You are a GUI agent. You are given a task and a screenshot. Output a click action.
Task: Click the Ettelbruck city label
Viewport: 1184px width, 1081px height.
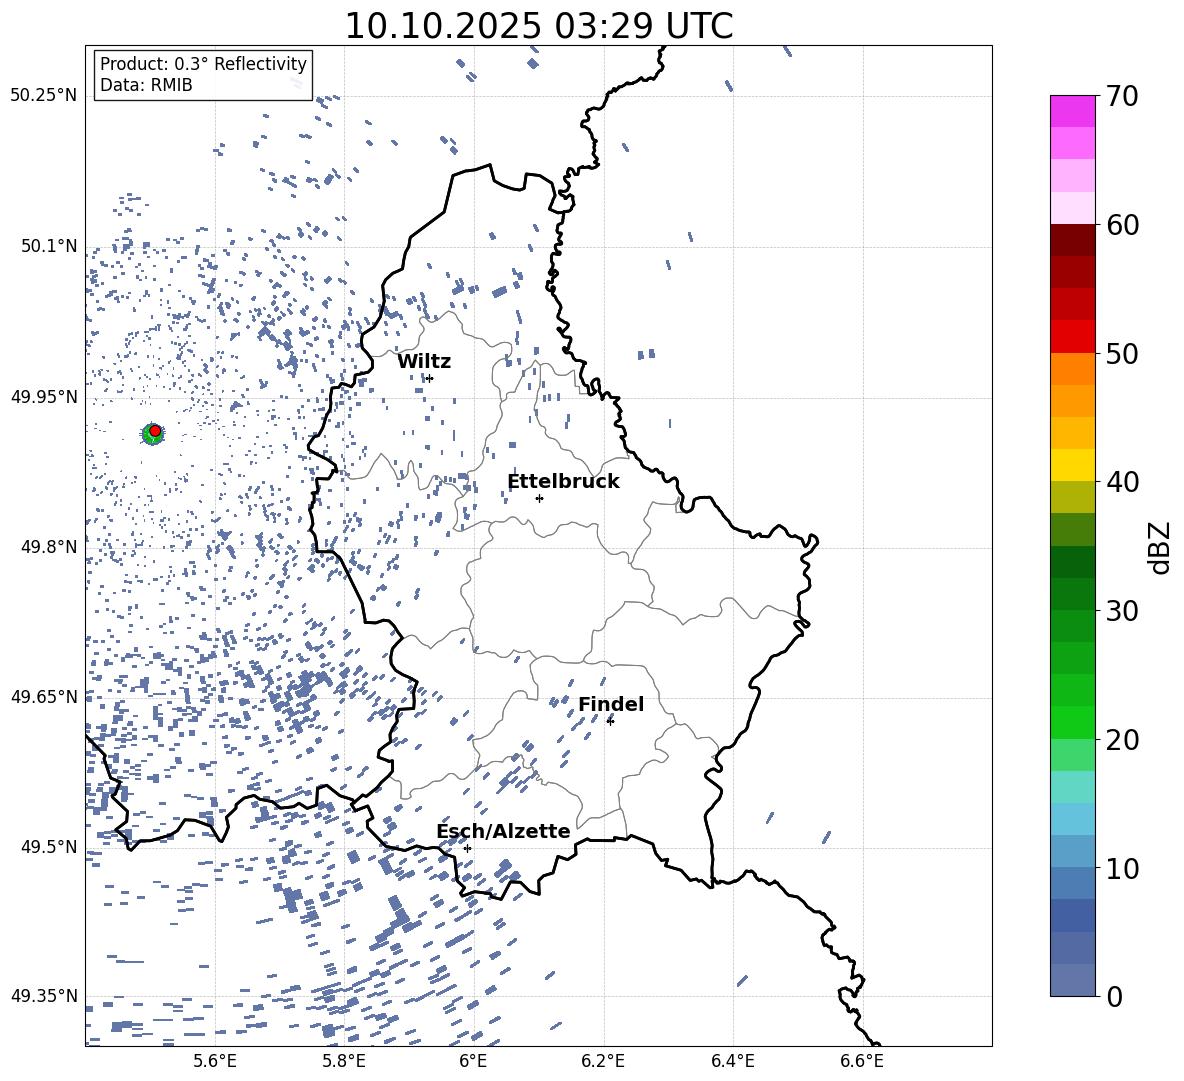click(563, 482)
